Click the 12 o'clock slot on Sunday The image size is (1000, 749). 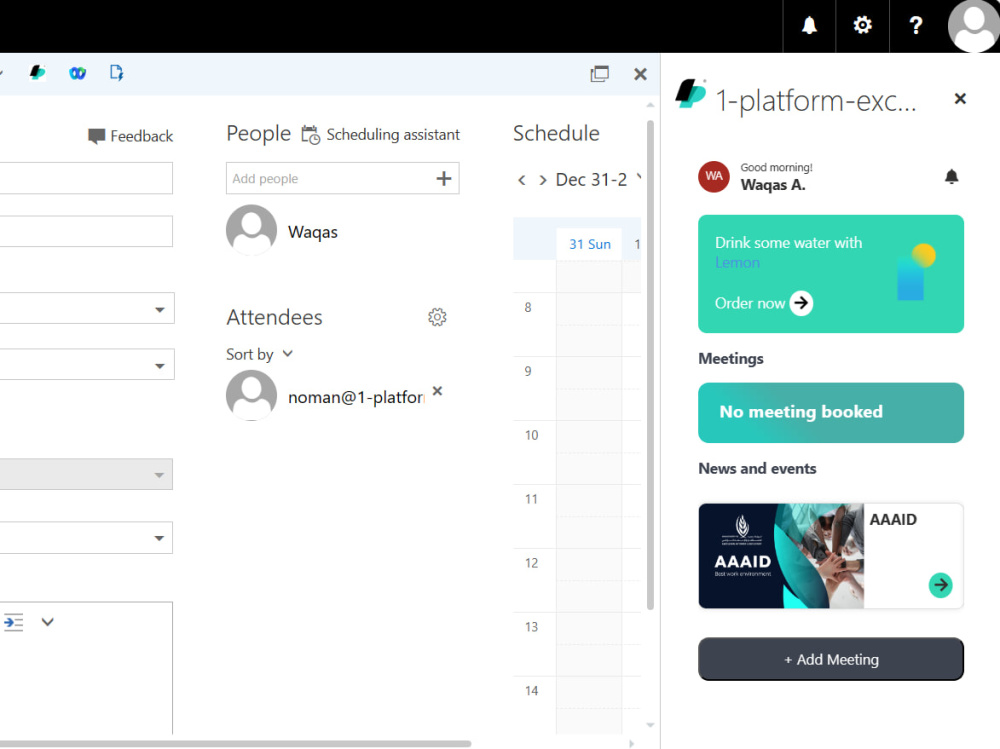pos(589,581)
